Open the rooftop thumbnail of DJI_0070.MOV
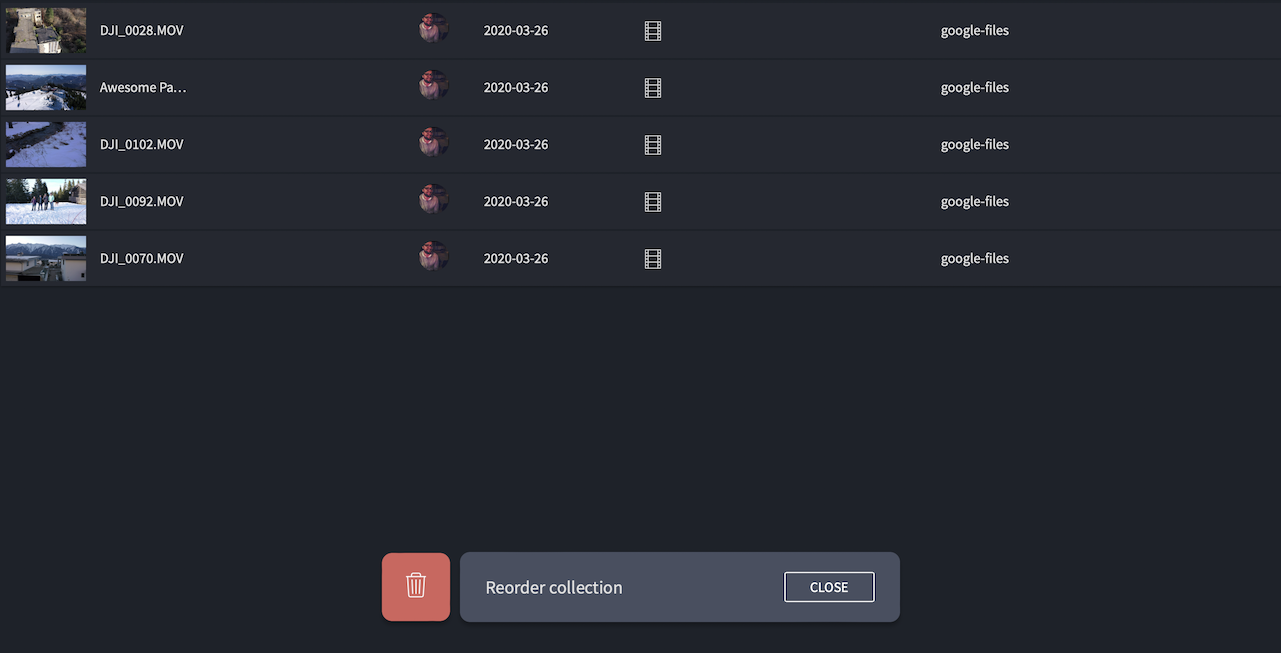This screenshot has height=653, width=1281. point(45,258)
